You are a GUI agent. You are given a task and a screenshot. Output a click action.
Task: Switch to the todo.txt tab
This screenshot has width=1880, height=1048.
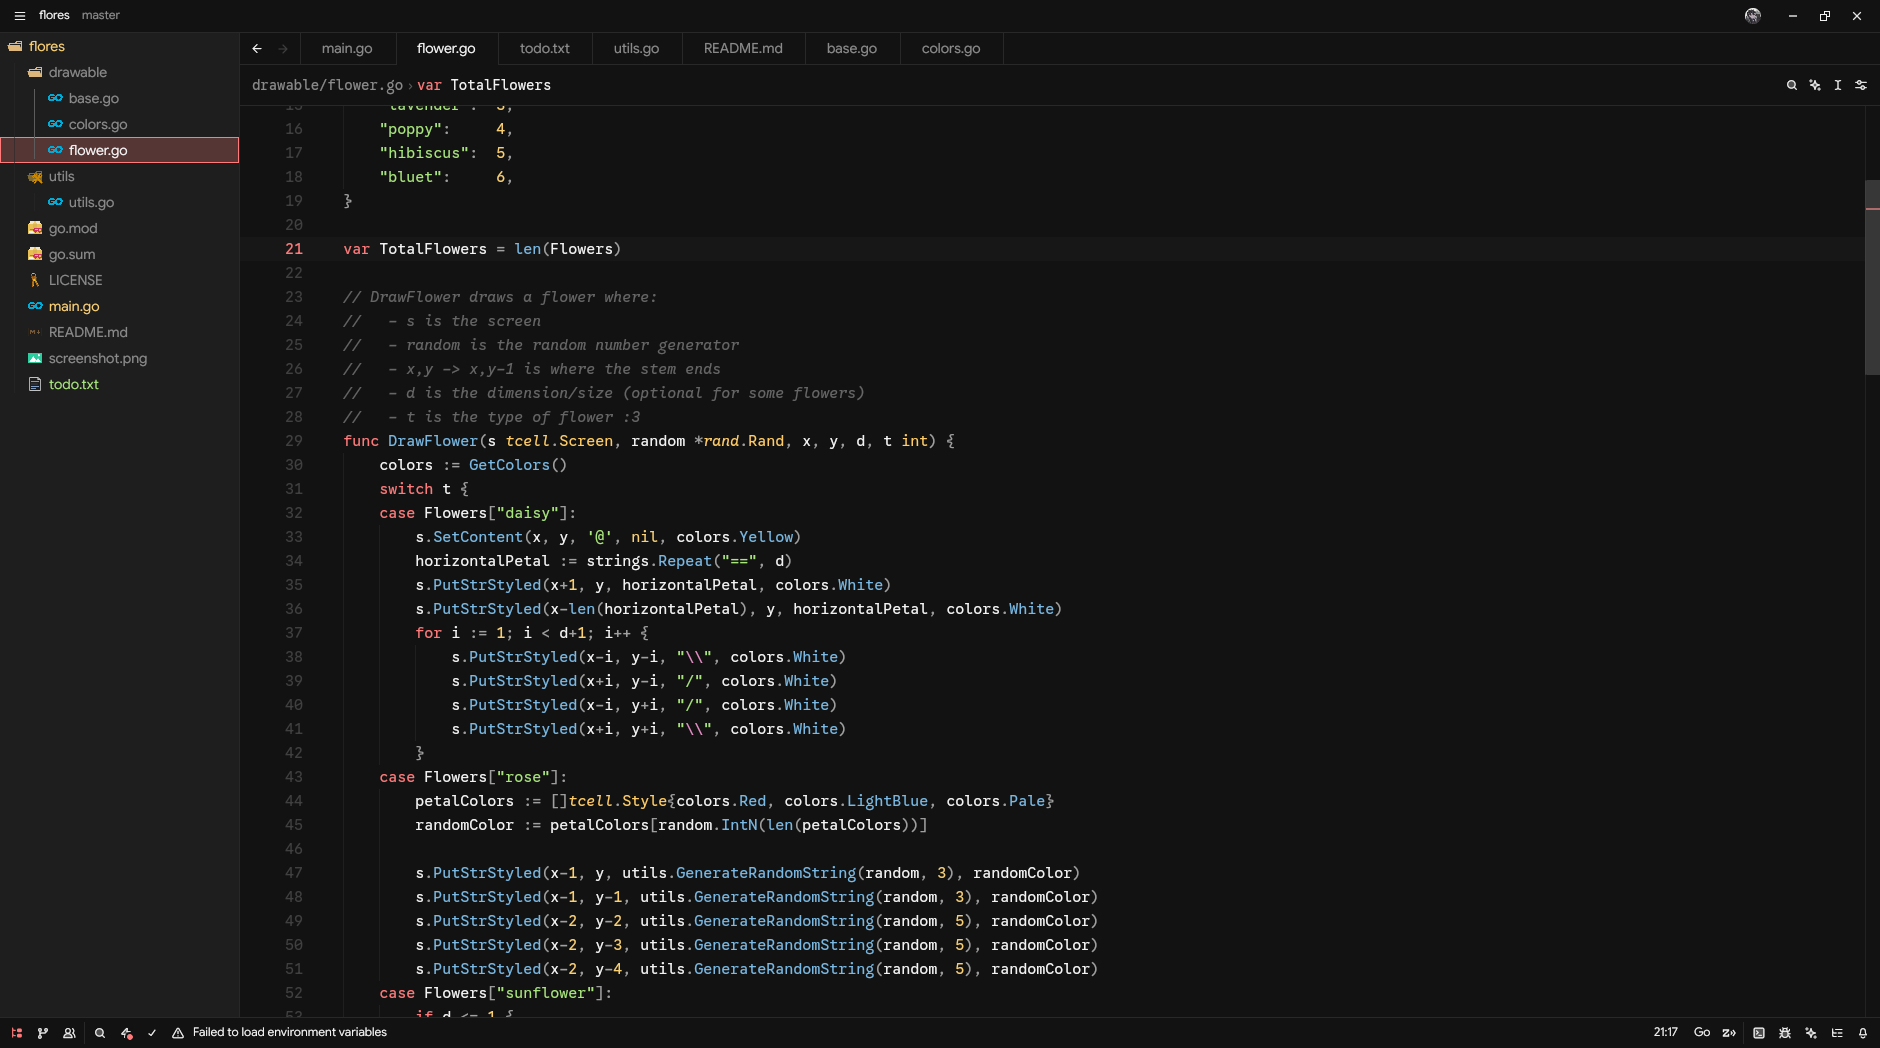pos(545,48)
